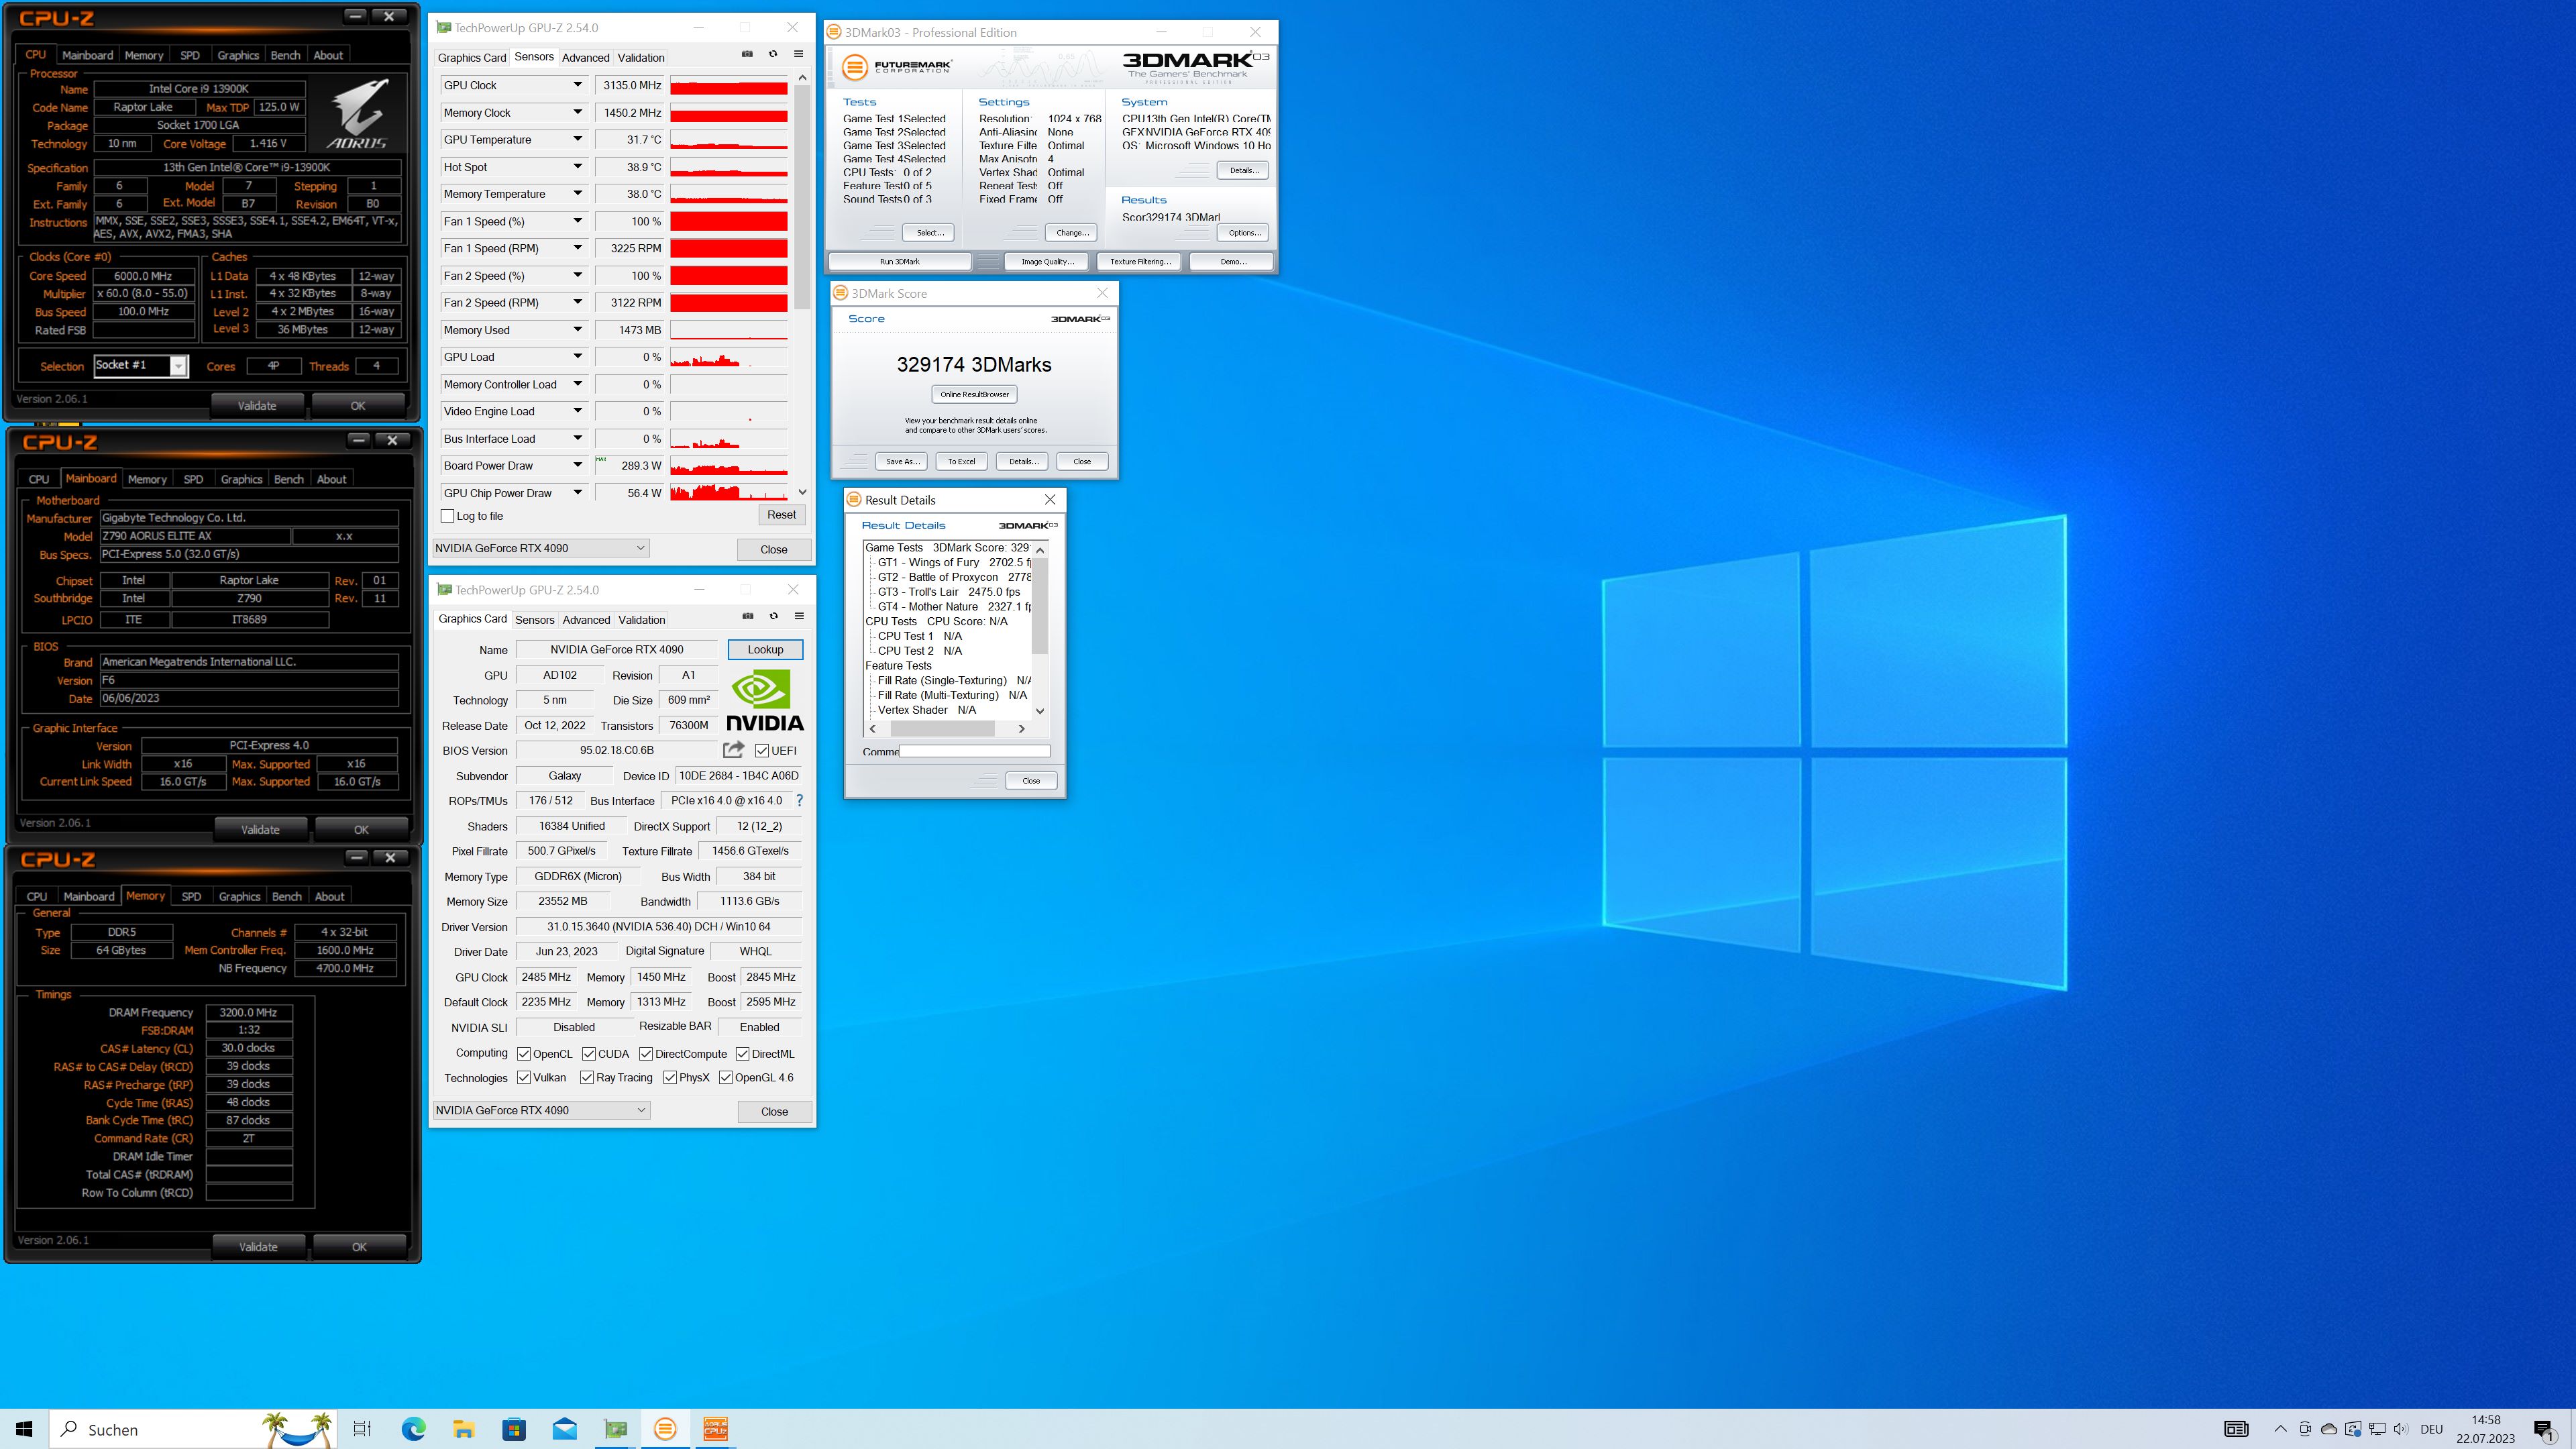The width and height of the screenshot is (2576, 1449).
Task: Switch to 3DMark03 taskbar icon
Action: click(x=665, y=1429)
